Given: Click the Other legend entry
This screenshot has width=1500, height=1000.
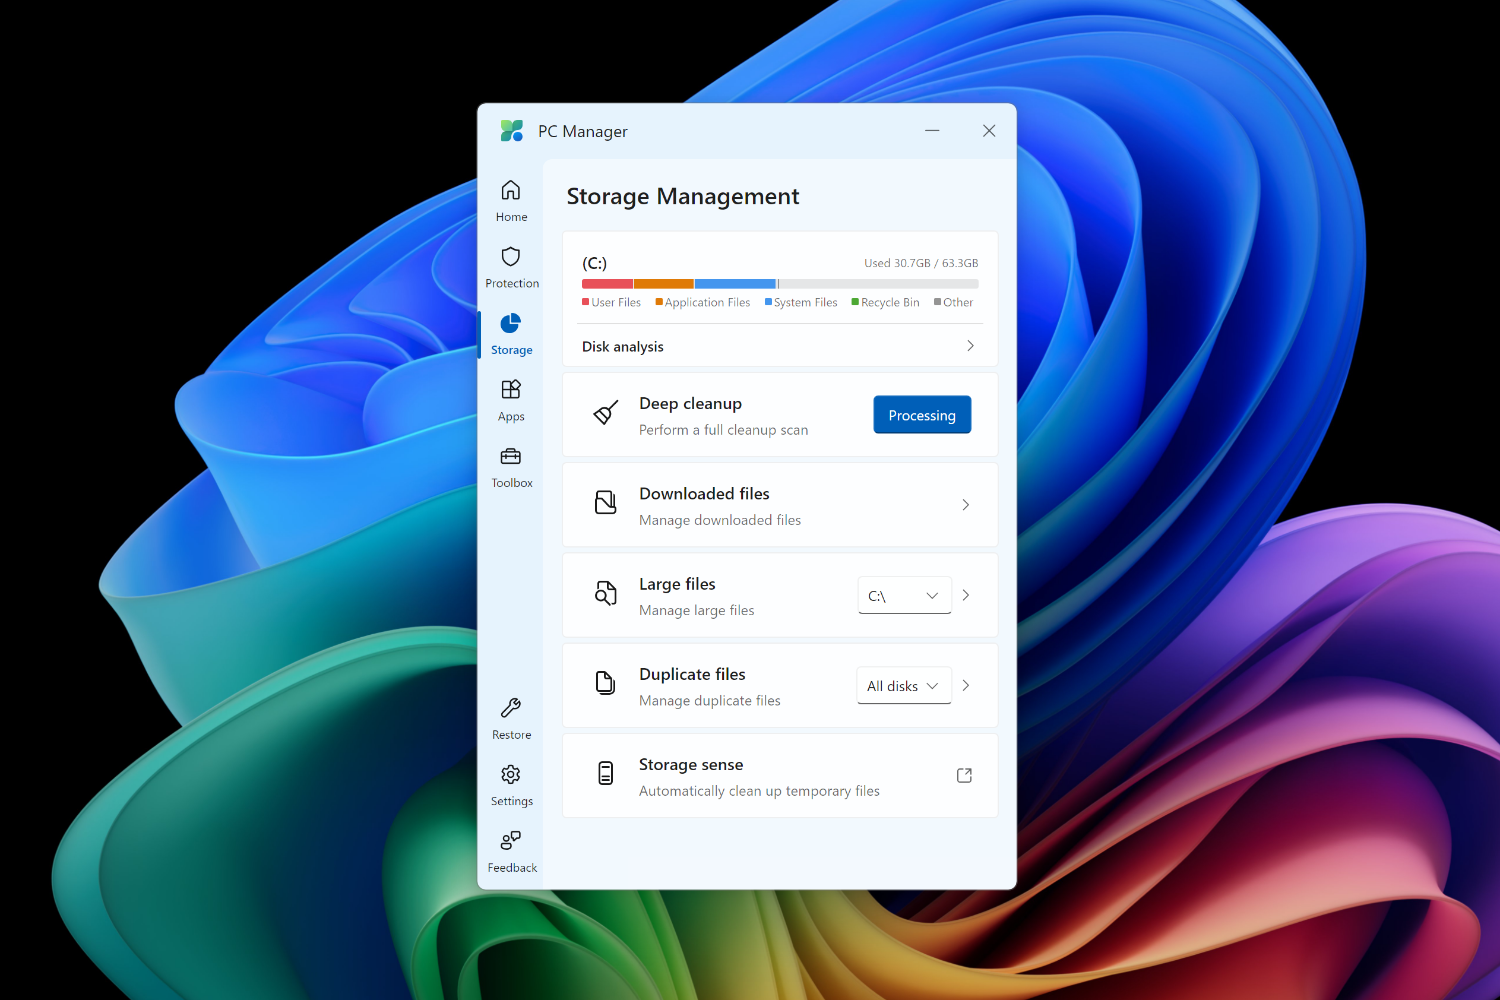Looking at the screenshot, I should click(x=954, y=302).
